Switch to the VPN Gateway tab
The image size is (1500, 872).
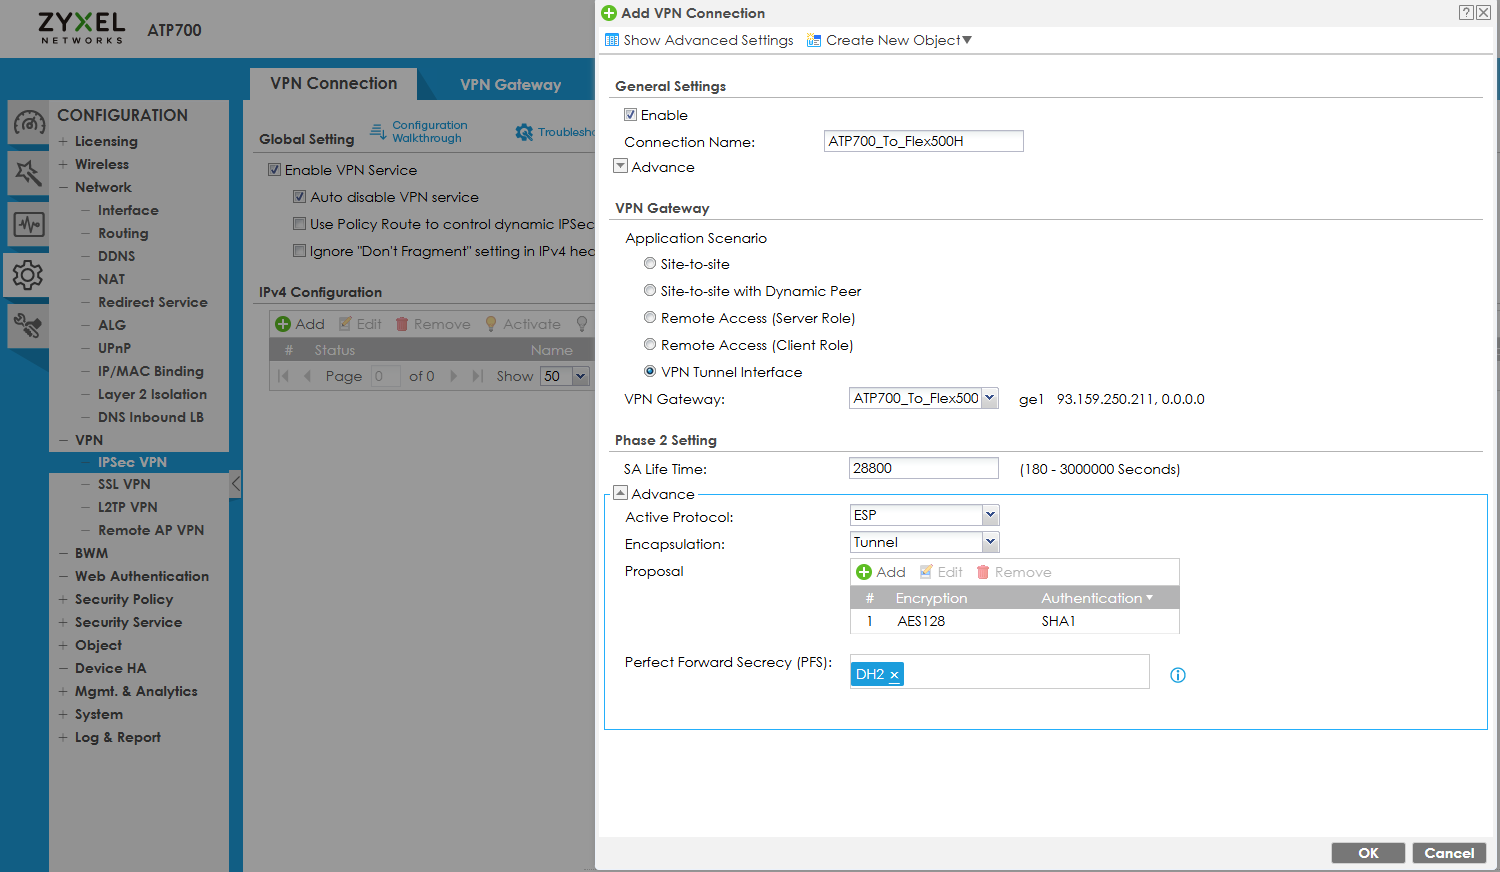click(509, 84)
